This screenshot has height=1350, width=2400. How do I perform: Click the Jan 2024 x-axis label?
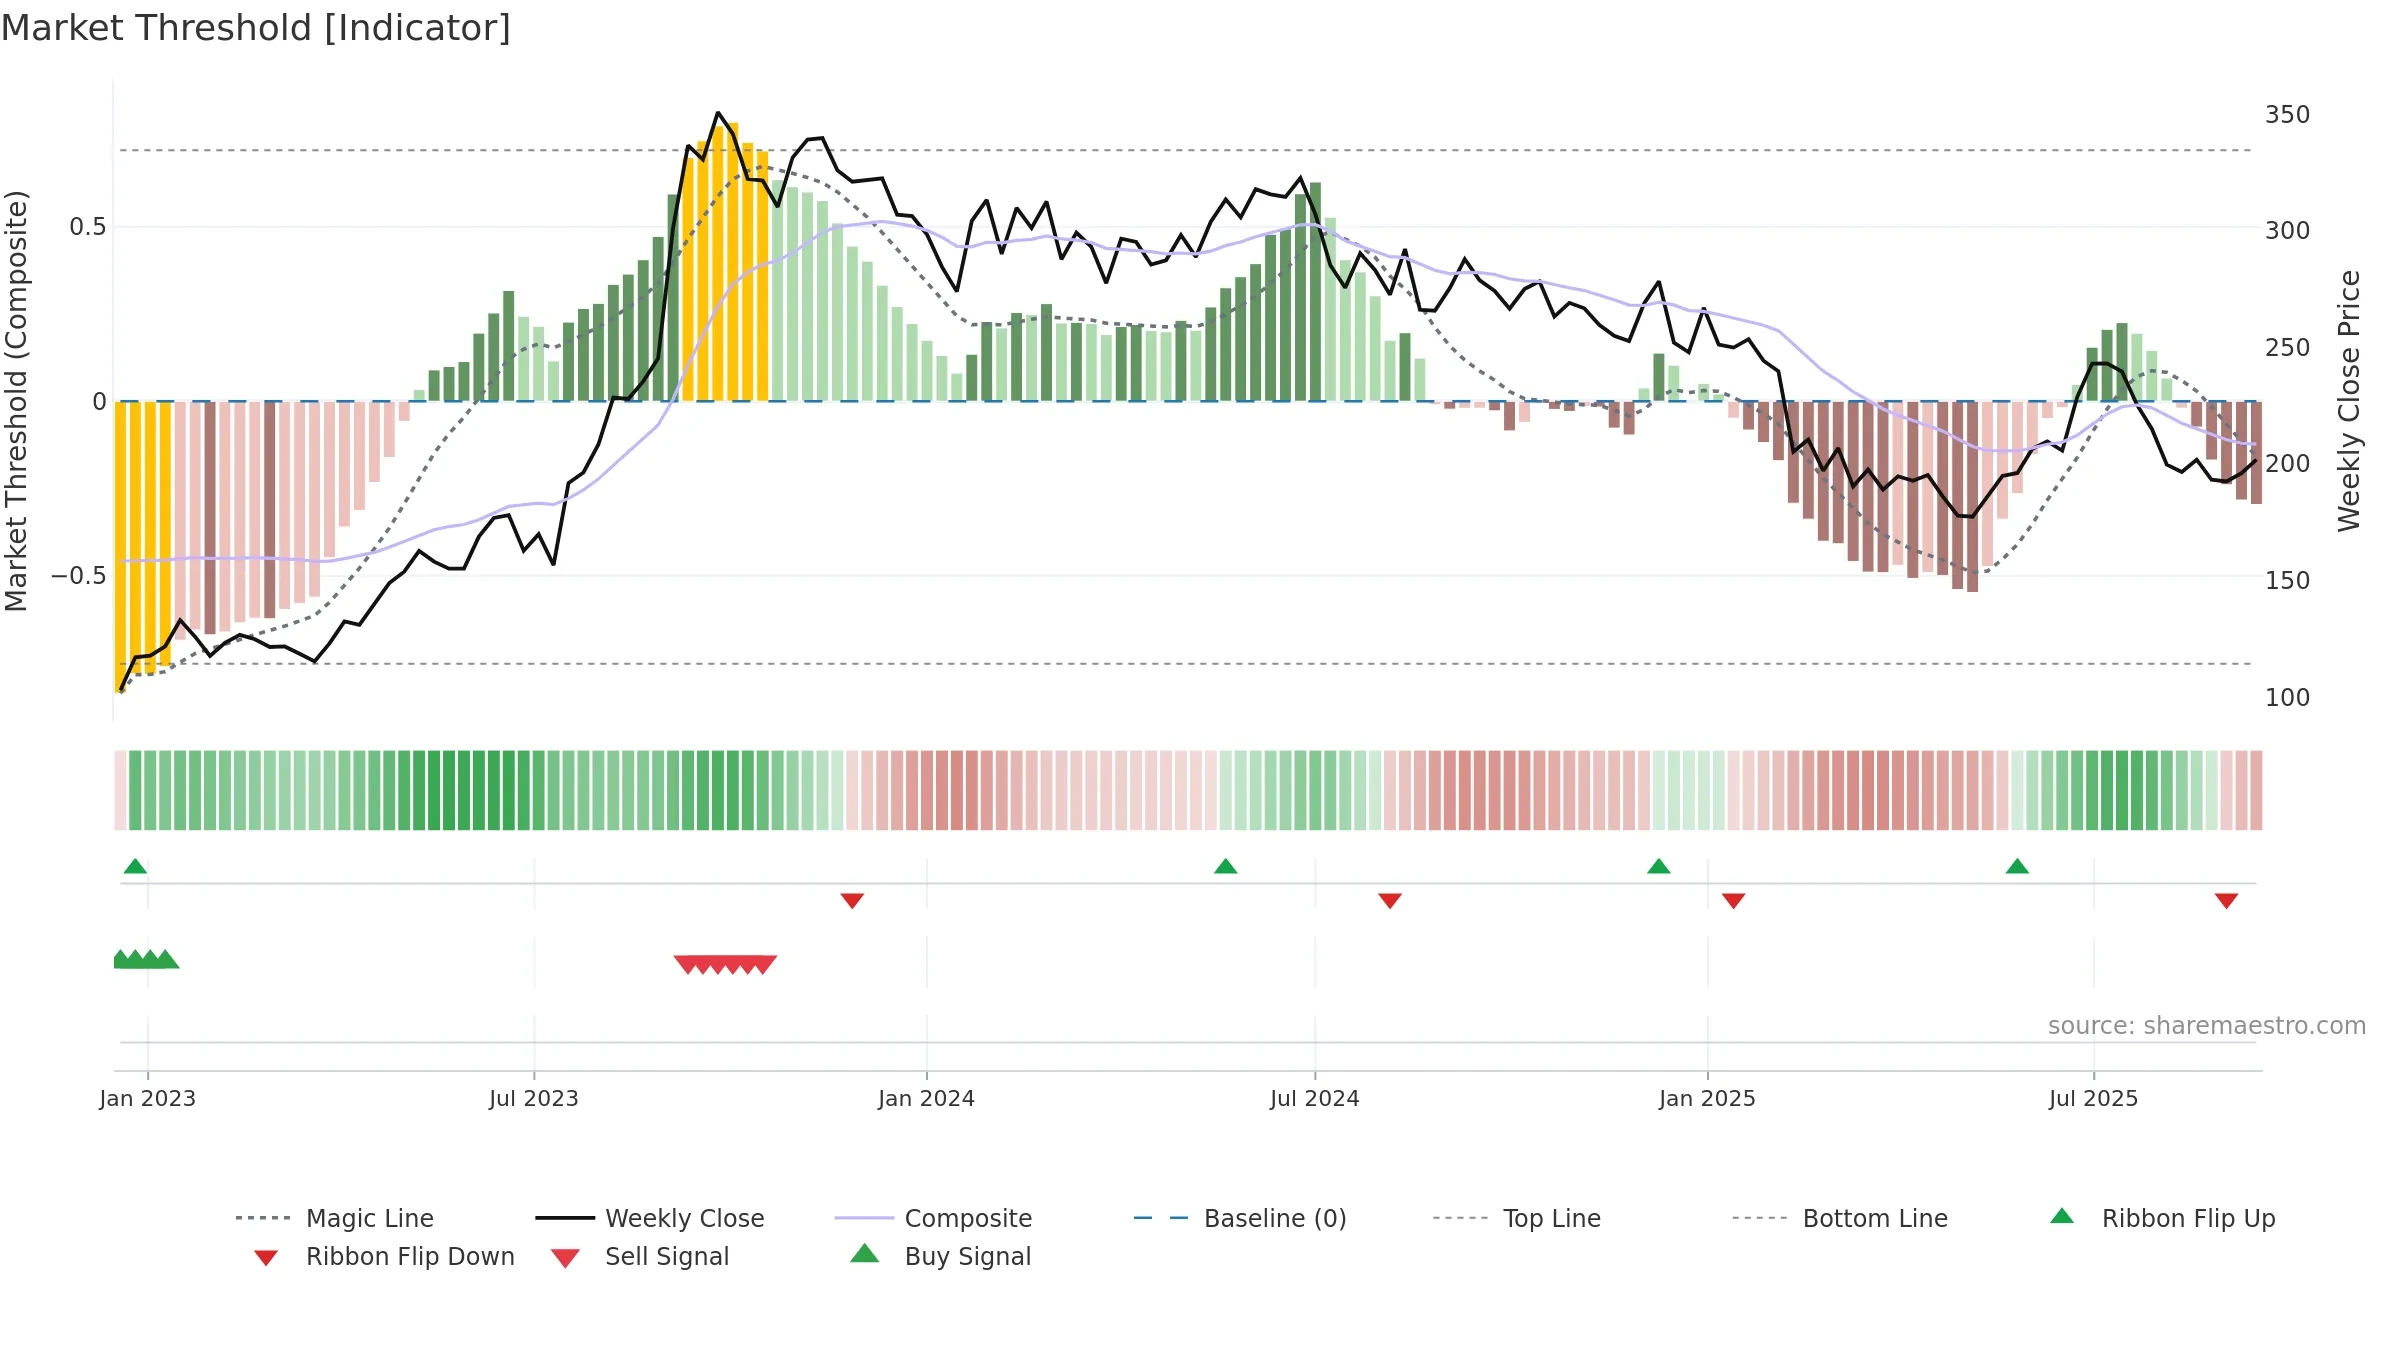click(927, 1098)
